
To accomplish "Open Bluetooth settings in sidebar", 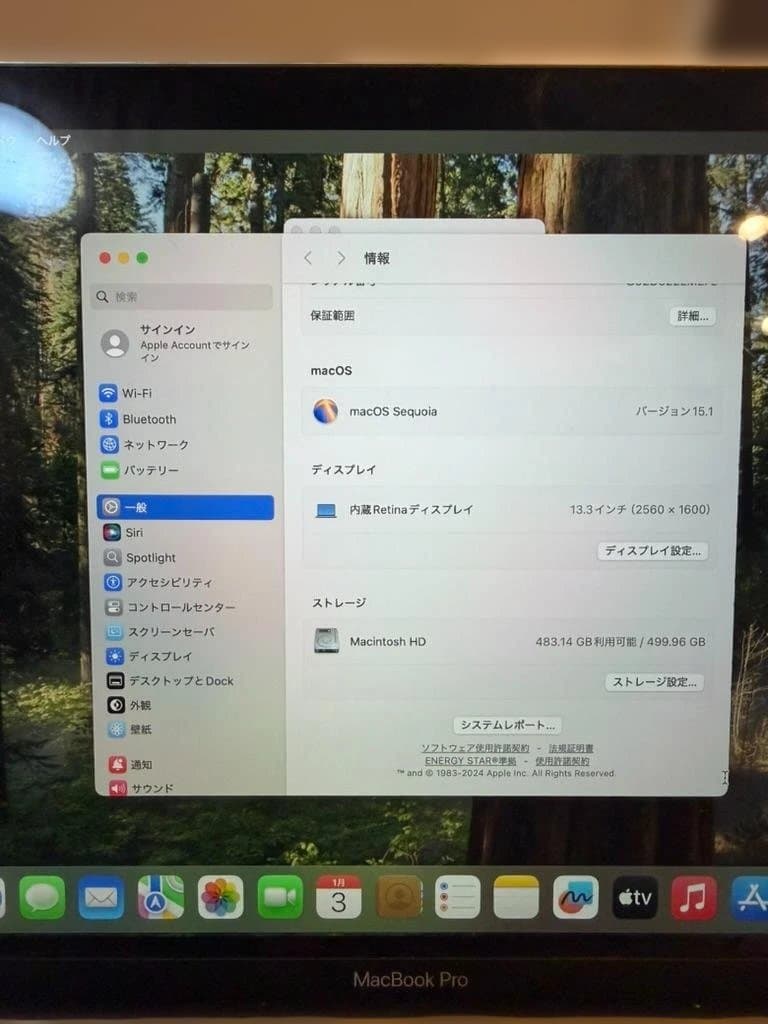I will pyautogui.click(x=185, y=419).
